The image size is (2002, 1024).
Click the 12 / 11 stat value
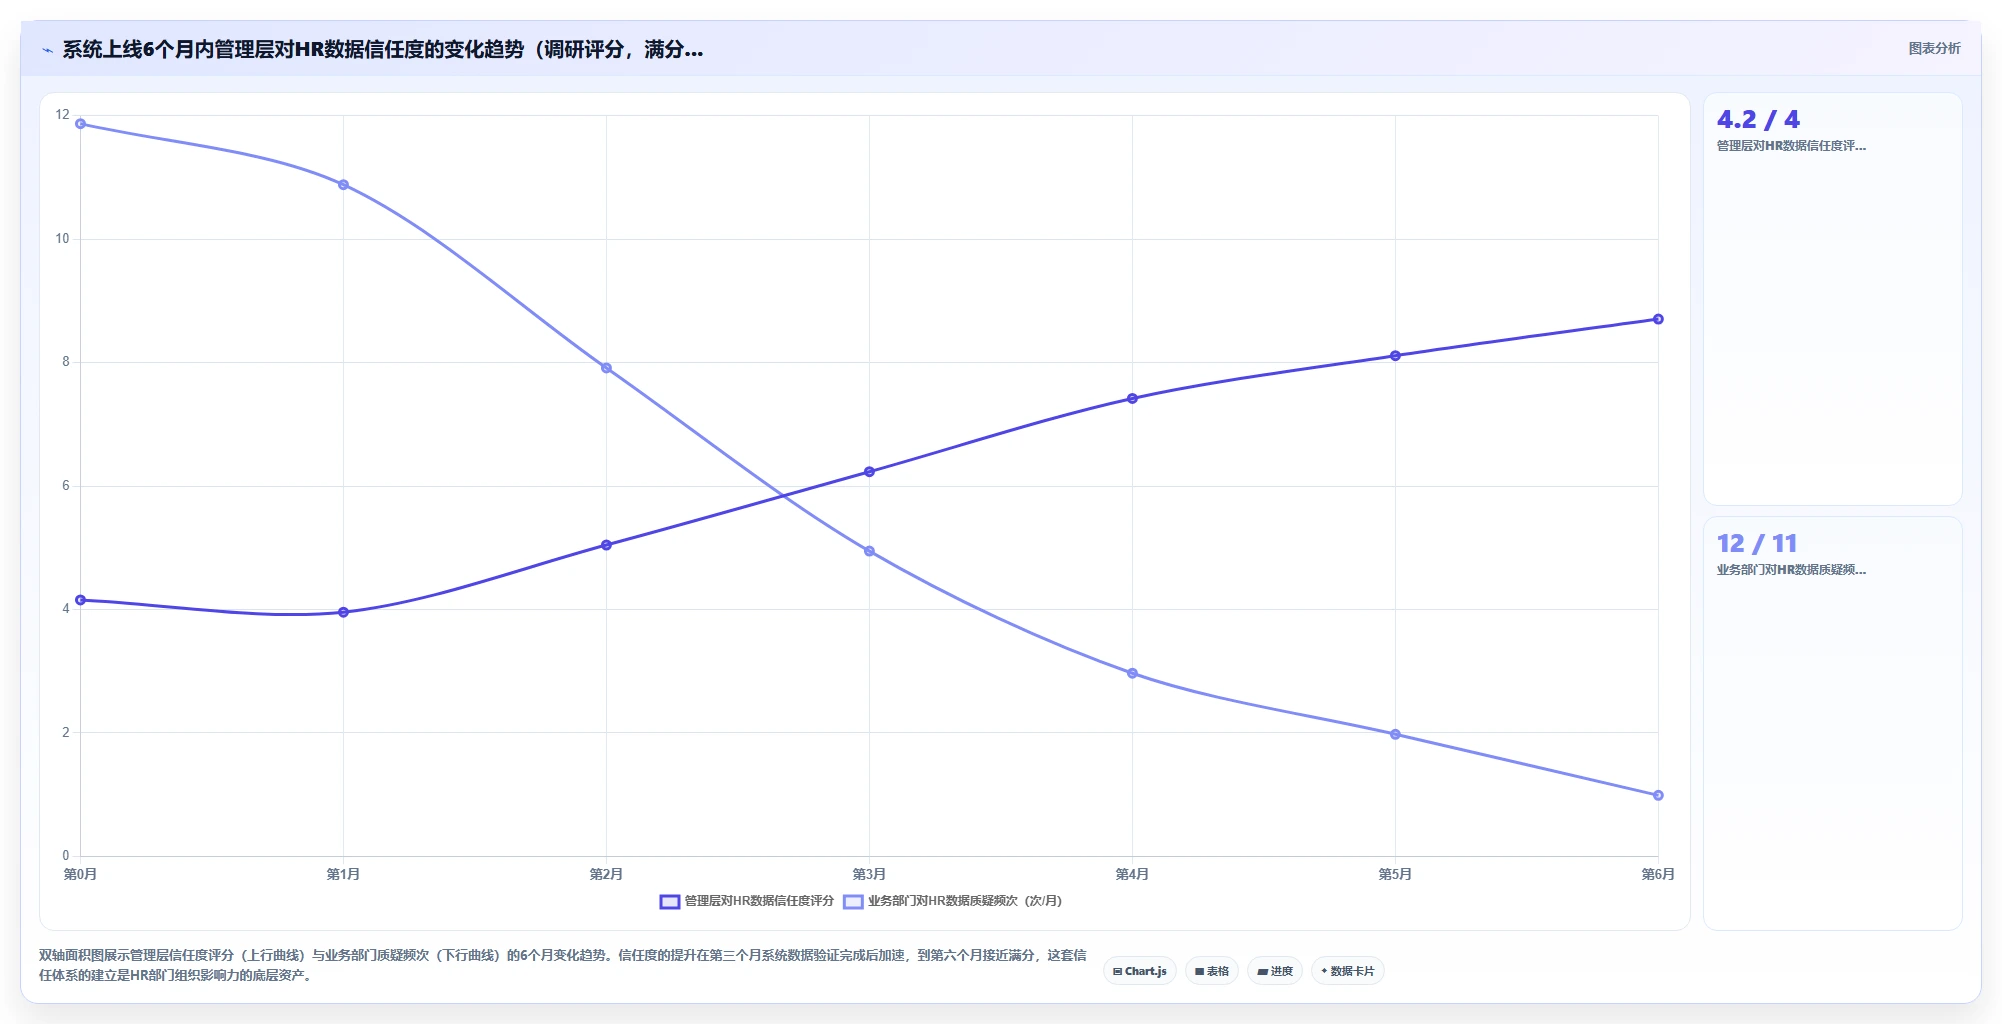coord(1757,543)
